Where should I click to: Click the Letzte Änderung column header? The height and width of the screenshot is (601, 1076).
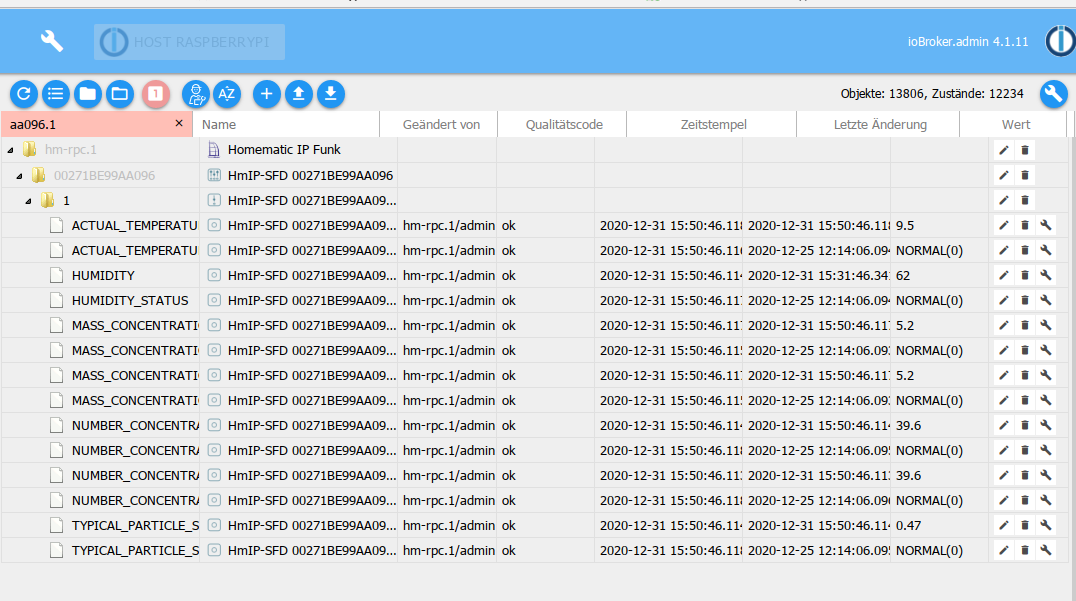point(880,124)
